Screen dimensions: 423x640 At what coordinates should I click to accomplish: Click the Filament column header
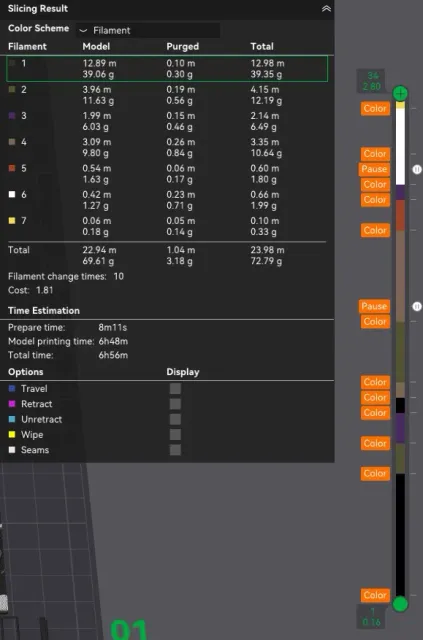coord(27,47)
